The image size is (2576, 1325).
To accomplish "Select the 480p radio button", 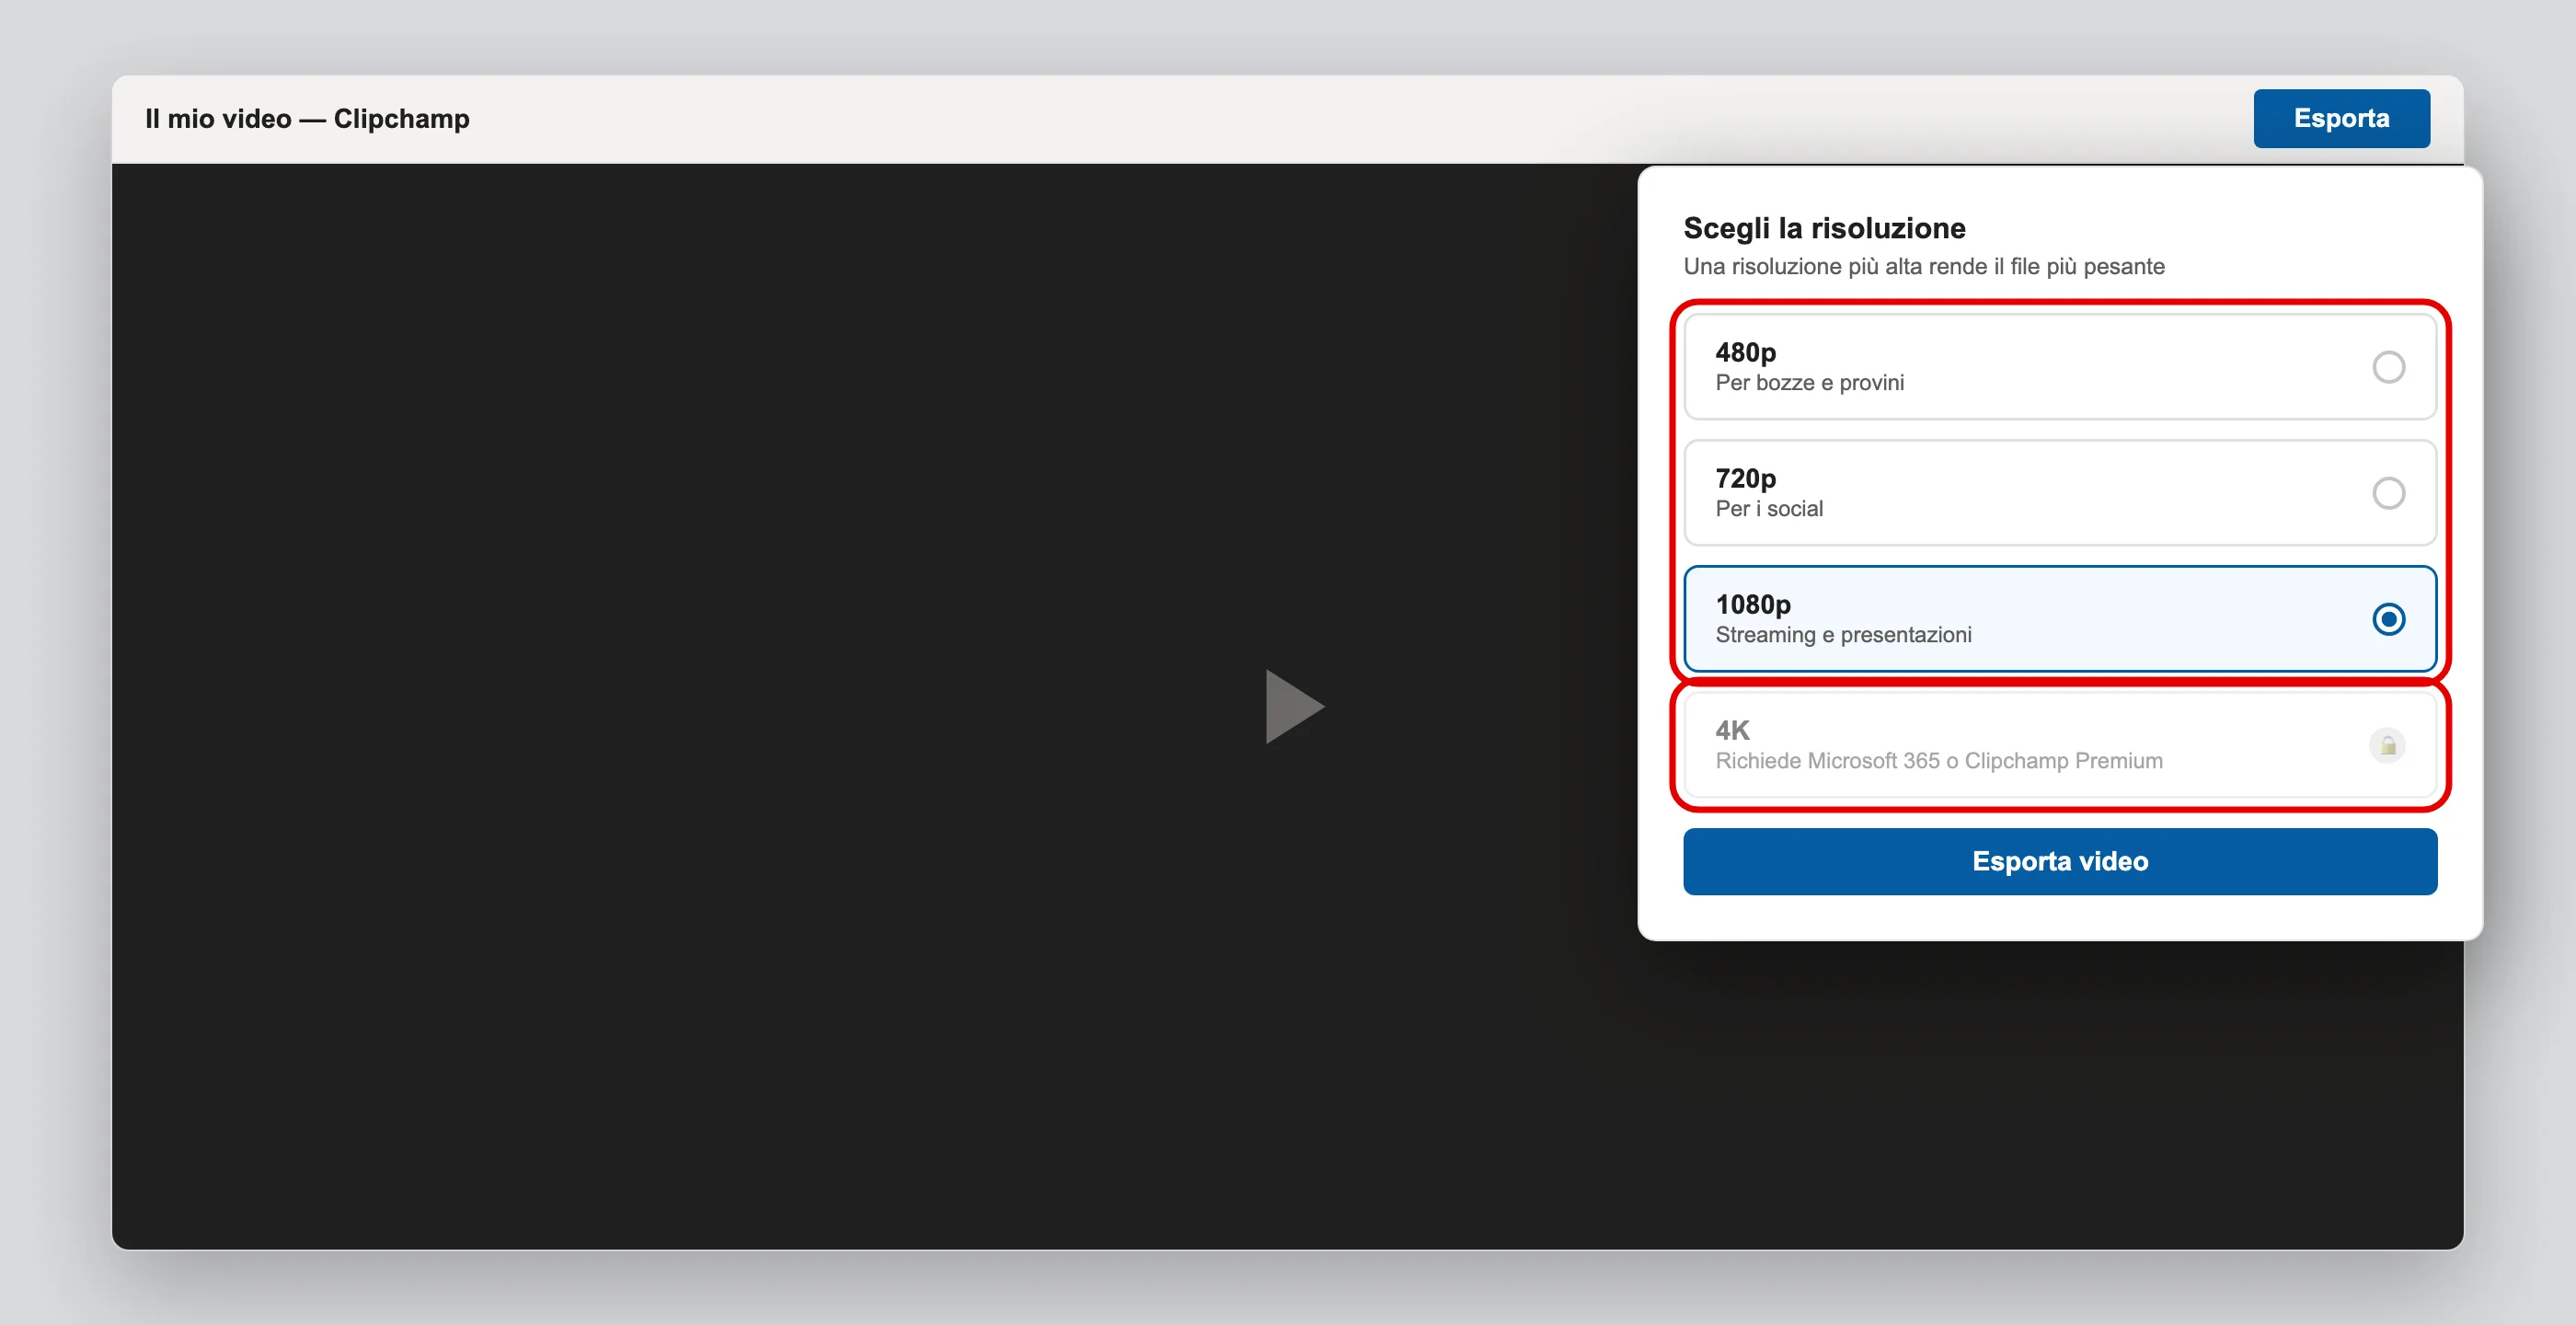I will (x=2388, y=367).
